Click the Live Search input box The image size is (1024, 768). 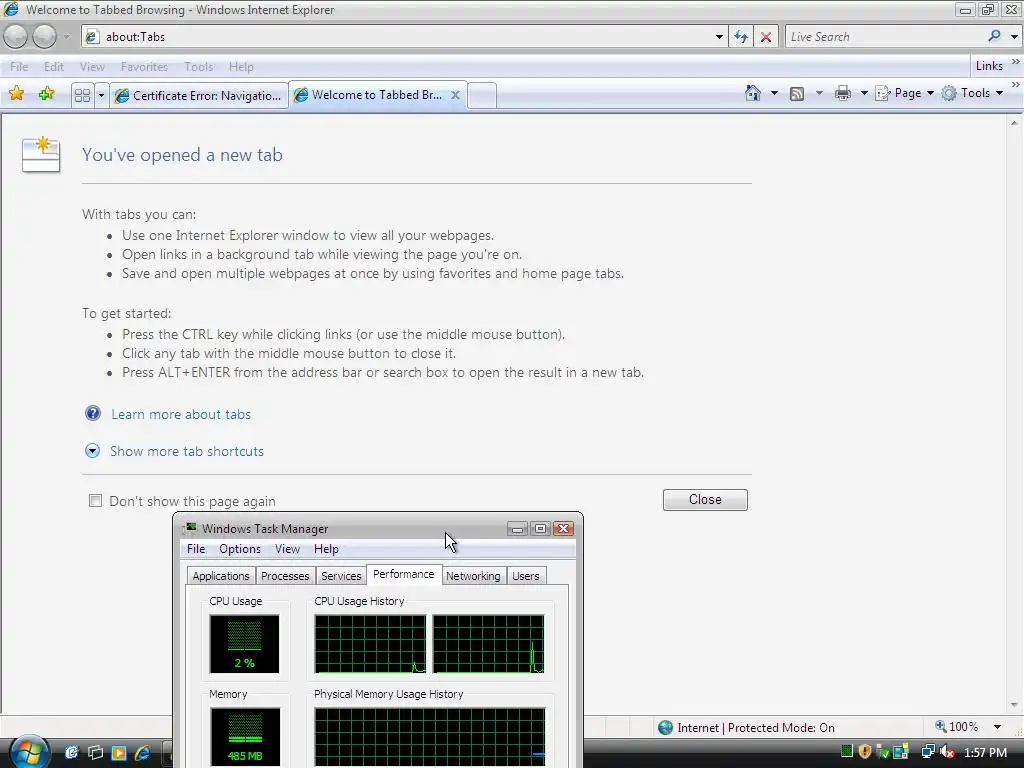tap(885, 37)
